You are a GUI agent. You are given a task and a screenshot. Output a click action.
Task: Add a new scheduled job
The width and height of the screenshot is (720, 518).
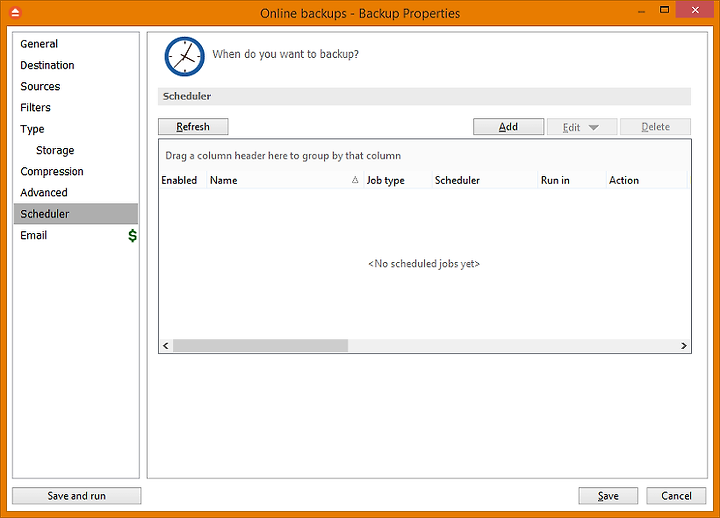click(508, 127)
